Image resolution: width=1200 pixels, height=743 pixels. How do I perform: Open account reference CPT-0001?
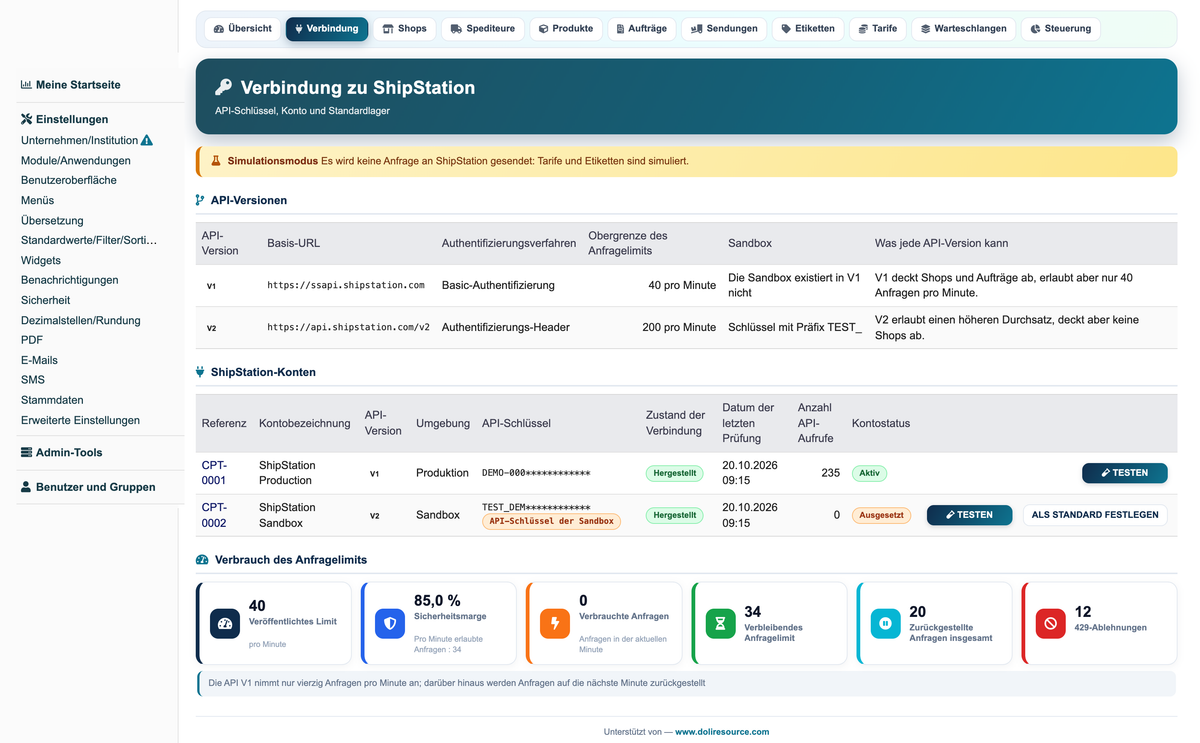tap(214, 473)
